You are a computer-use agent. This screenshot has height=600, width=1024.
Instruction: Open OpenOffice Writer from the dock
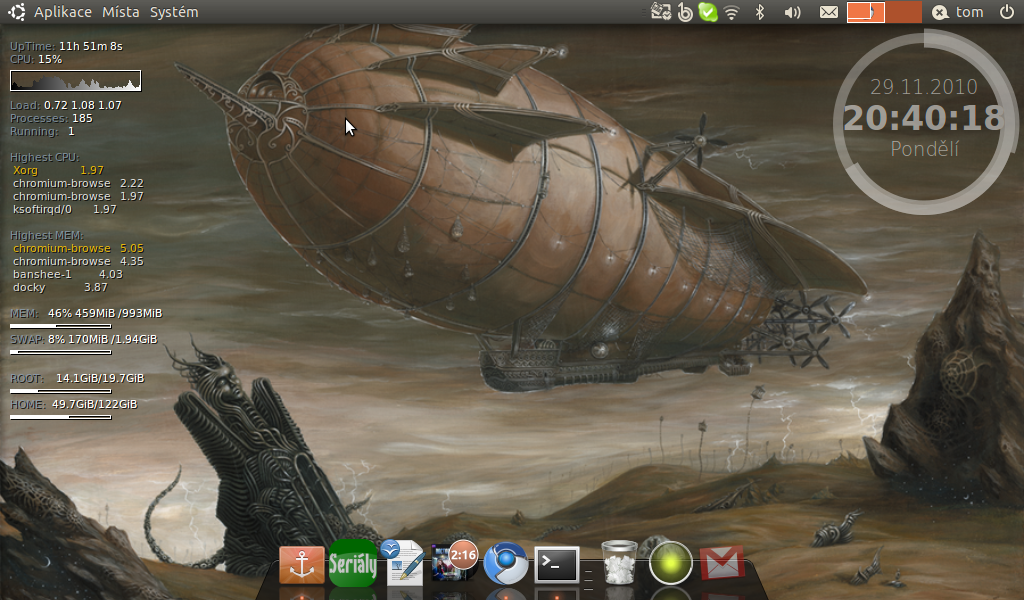[x=402, y=561]
